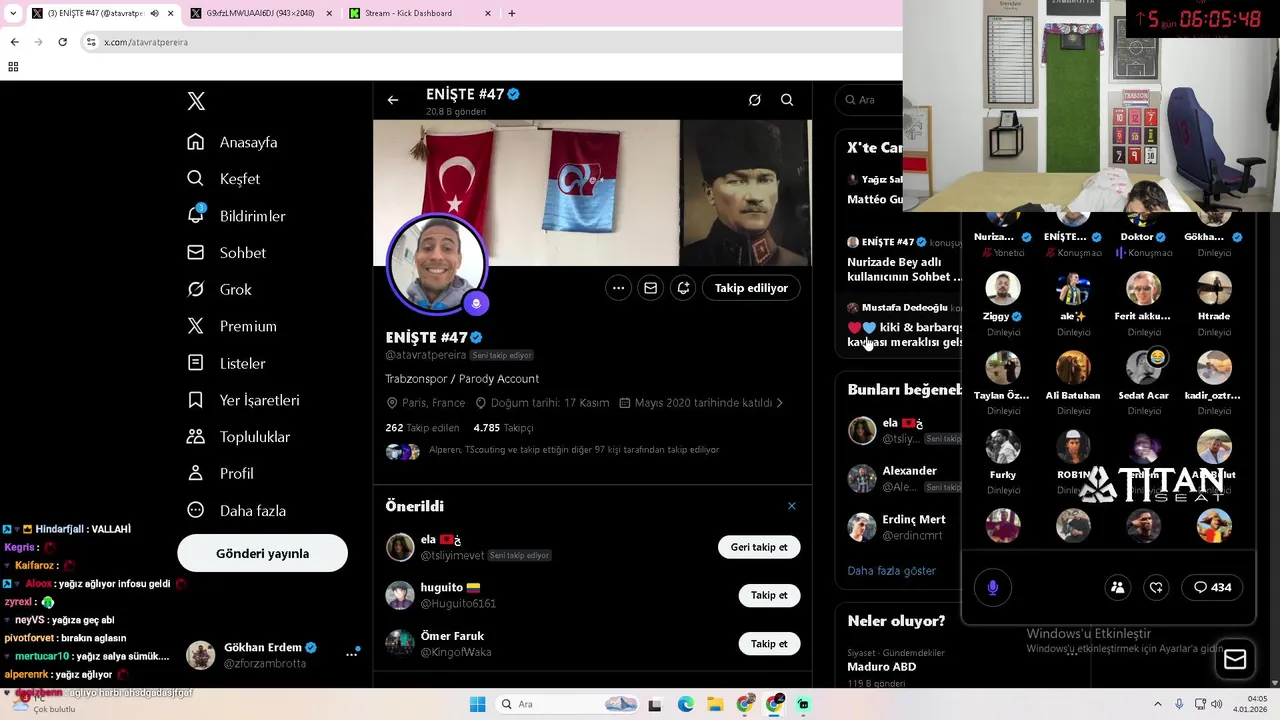Screen dimensions: 1280x720
Task: Click the Space heart reaction button
Action: click(1156, 588)
